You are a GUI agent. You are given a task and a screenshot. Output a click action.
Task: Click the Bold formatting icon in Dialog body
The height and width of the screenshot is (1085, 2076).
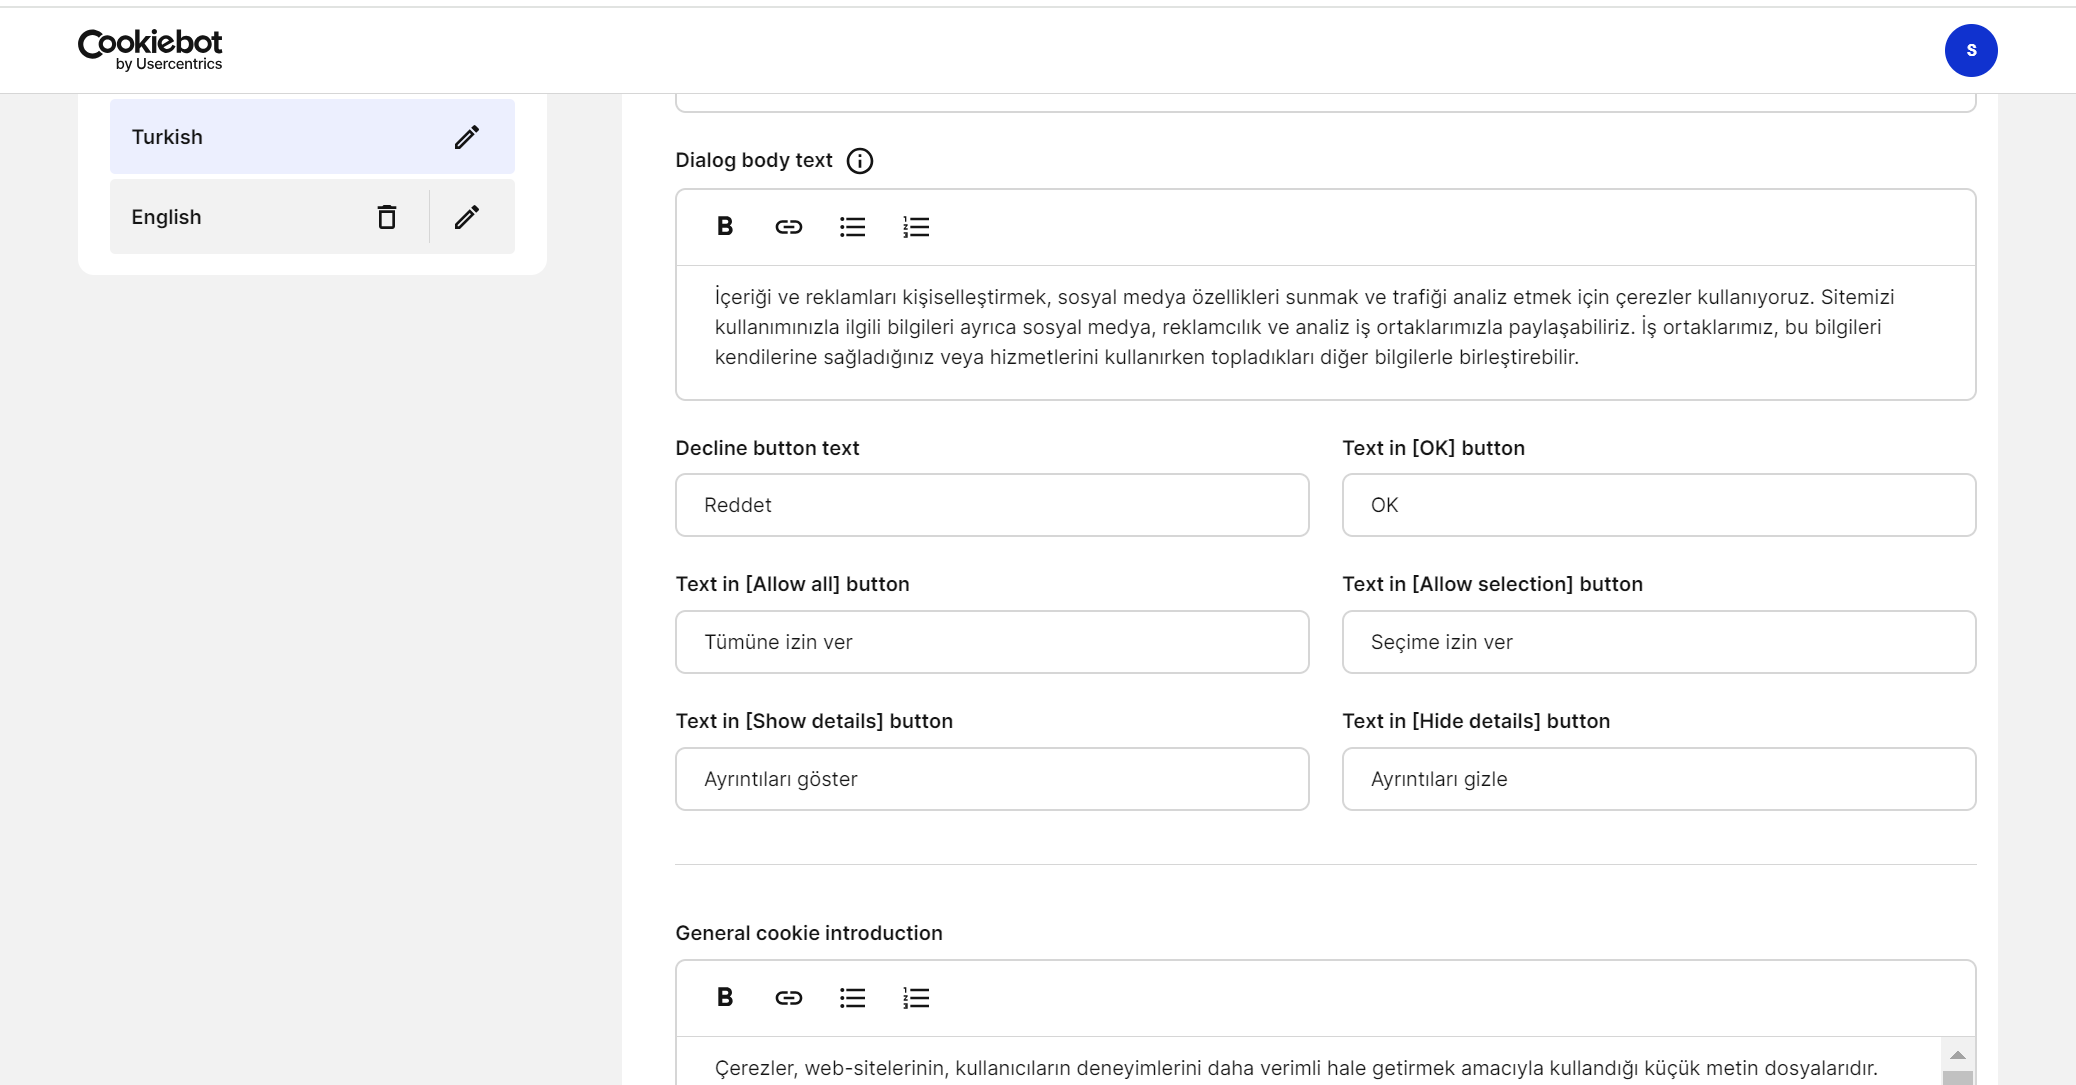coord(725,225)
